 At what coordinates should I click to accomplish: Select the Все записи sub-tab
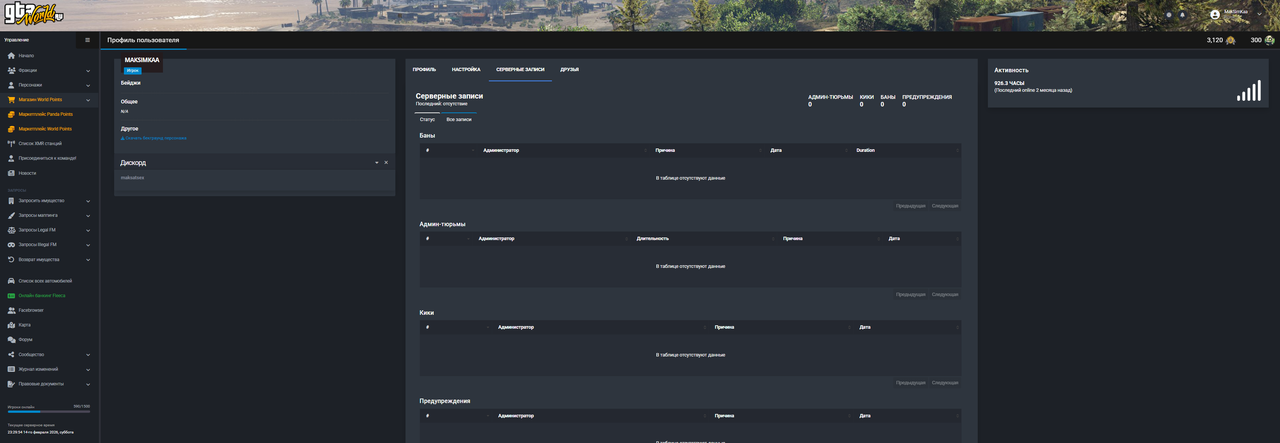click(x=459, y=119)
